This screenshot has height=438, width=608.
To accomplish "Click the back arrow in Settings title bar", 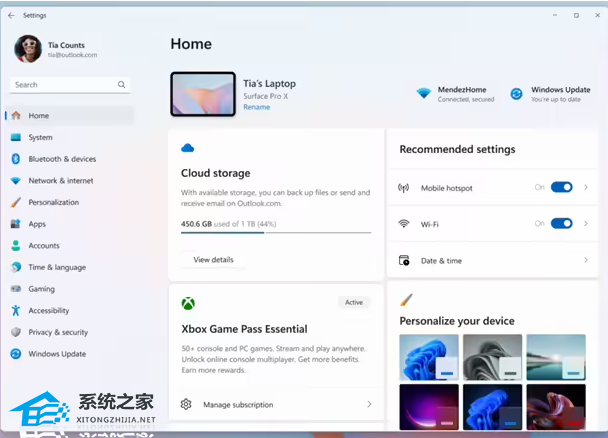I will point(11,16).
